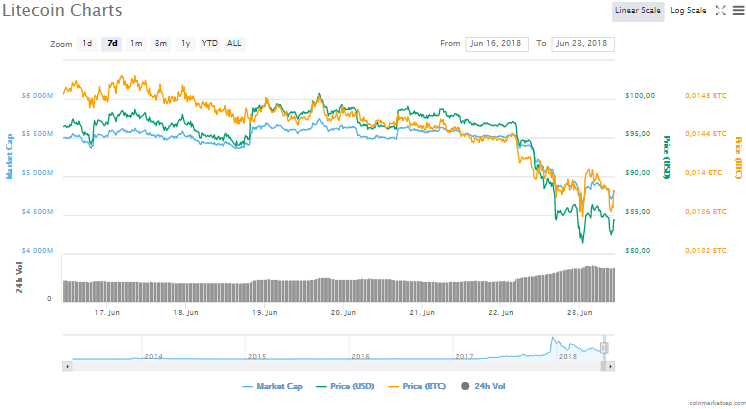Click the Litecoin Charts heading
The width and height of the screenshot is (746, 409).
coord(62,10)
